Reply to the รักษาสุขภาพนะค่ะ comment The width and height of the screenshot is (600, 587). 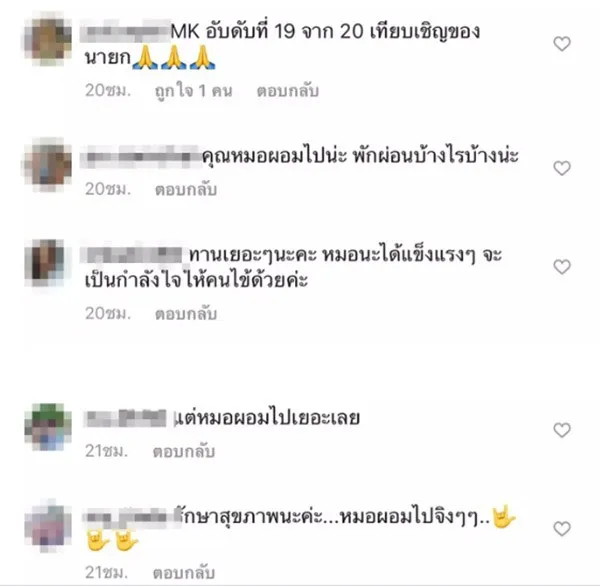184,572
